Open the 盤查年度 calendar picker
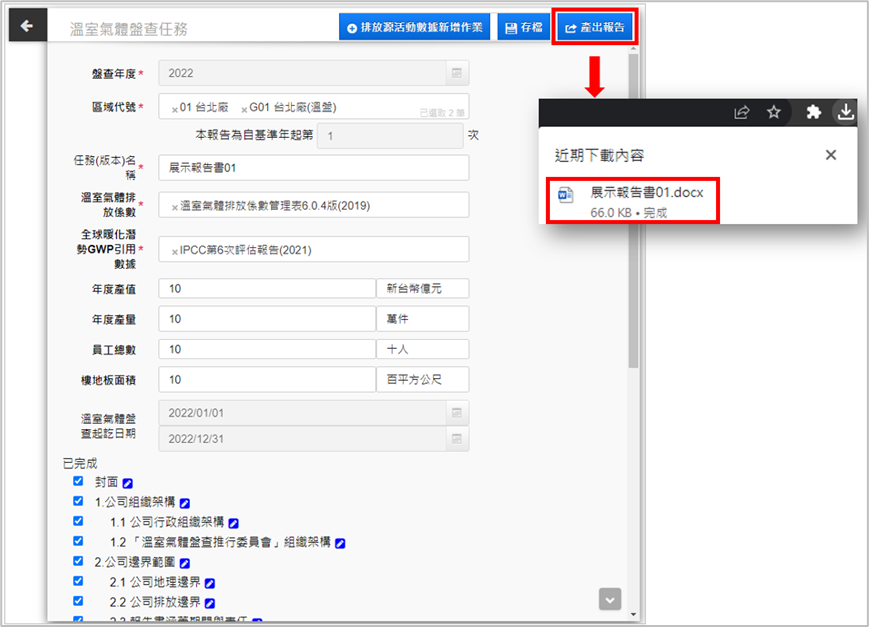The image size is (869, 627). pos(456,73)
